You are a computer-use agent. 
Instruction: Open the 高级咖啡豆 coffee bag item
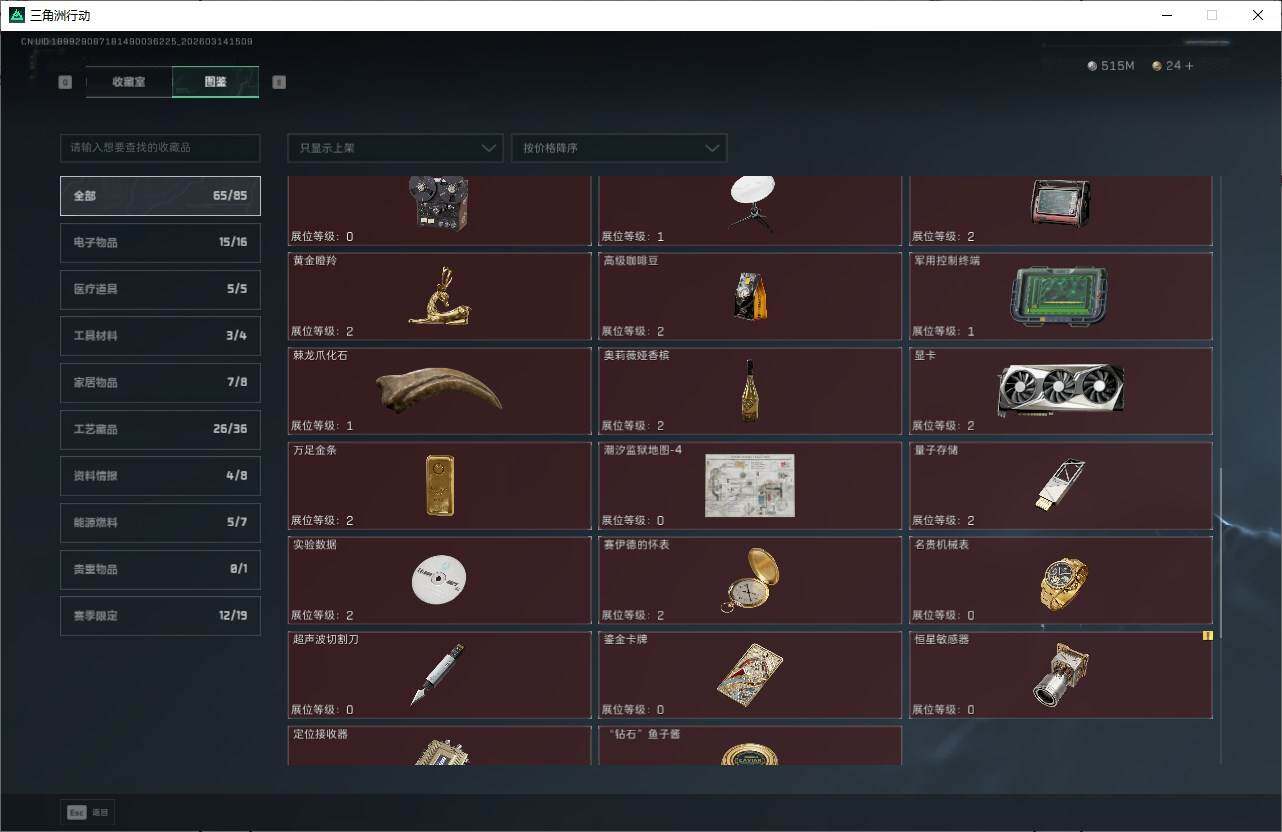pyautogui.click(x=750, y=296)
